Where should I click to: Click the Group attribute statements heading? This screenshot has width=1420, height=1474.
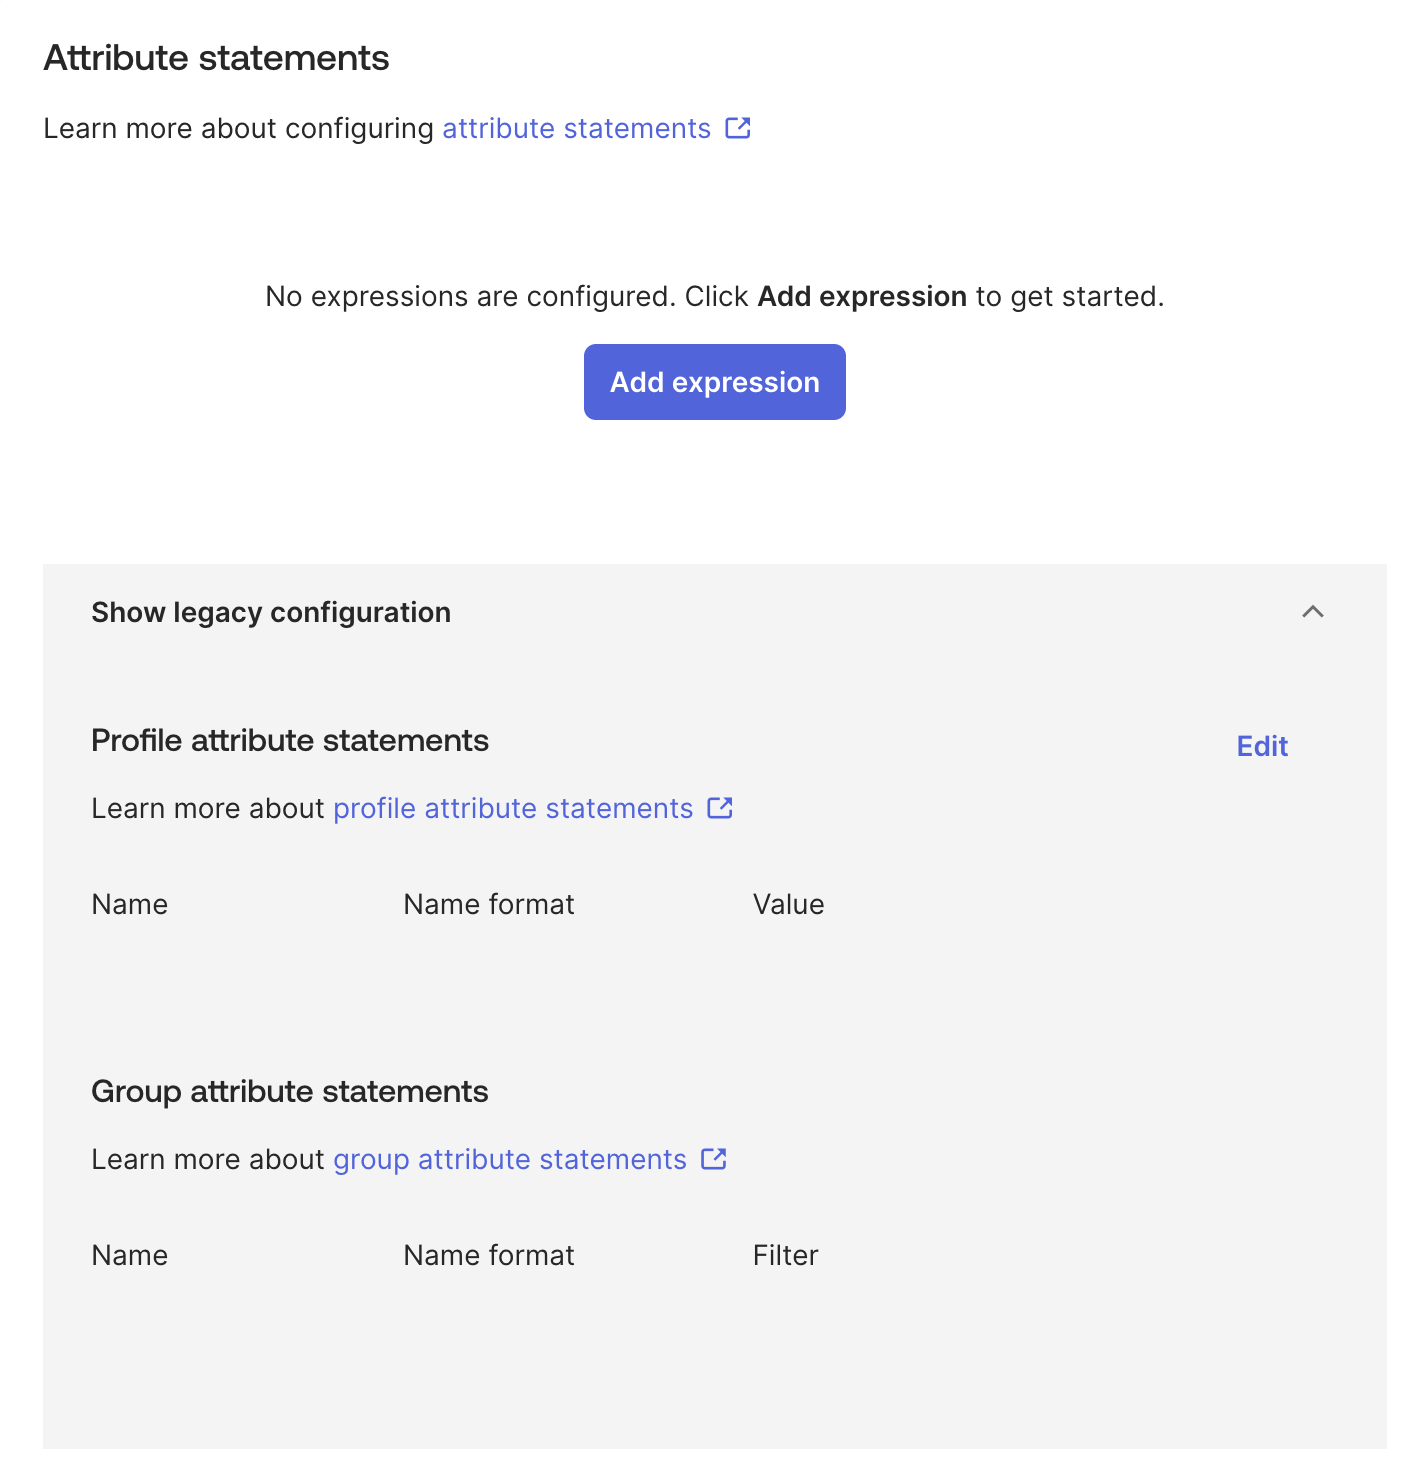(x=290, y=1092)
